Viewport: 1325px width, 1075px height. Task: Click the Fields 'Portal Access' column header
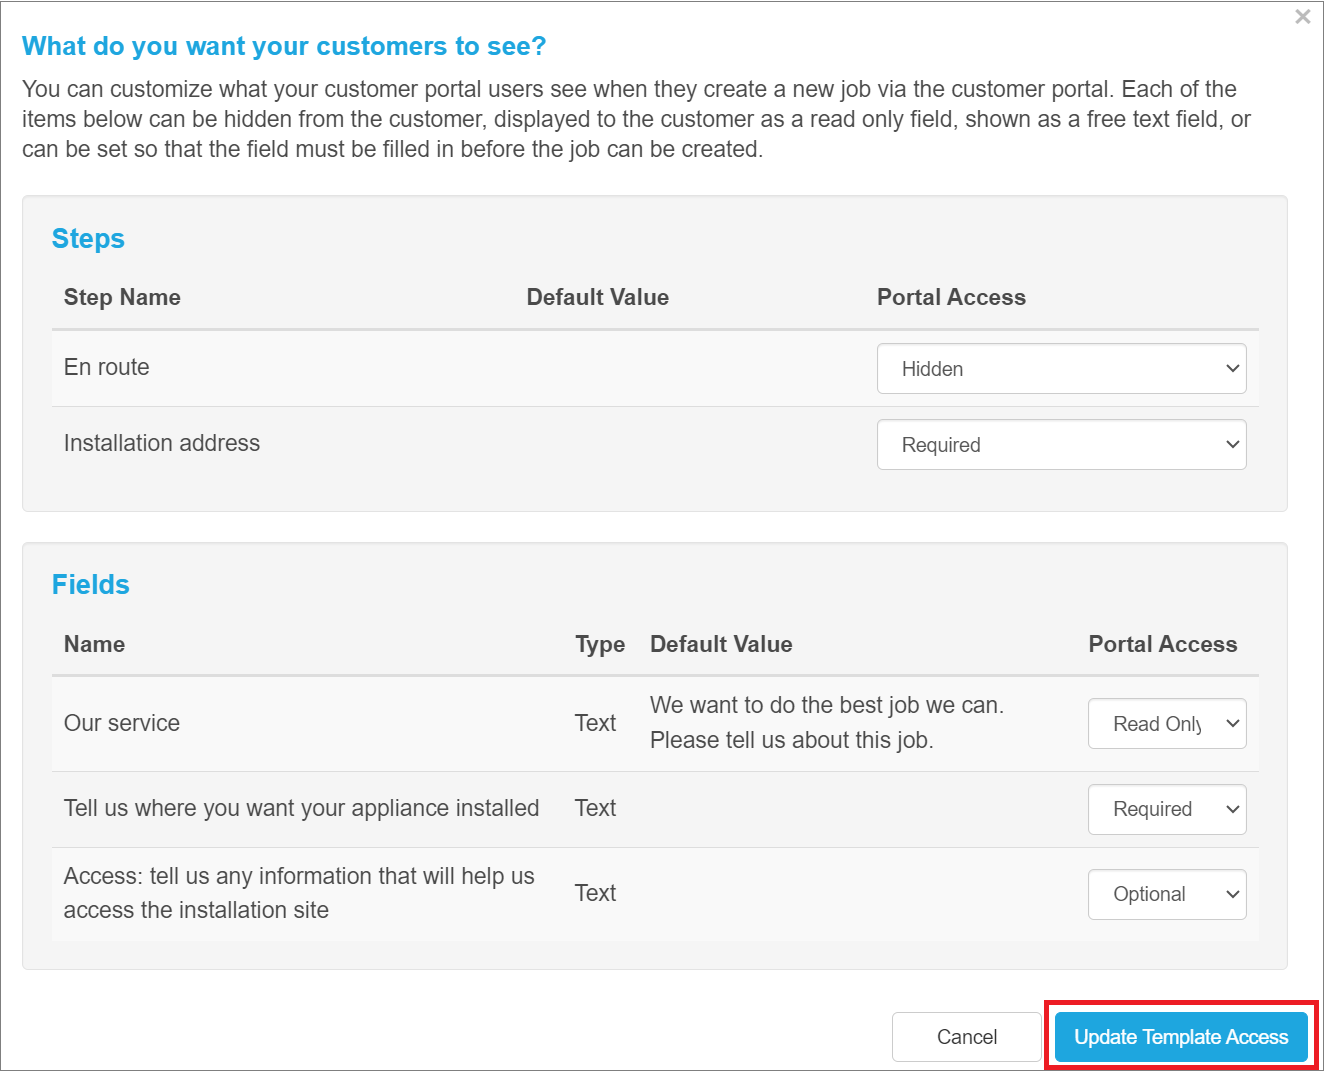pyautogui.click(x=1163, y=644)
